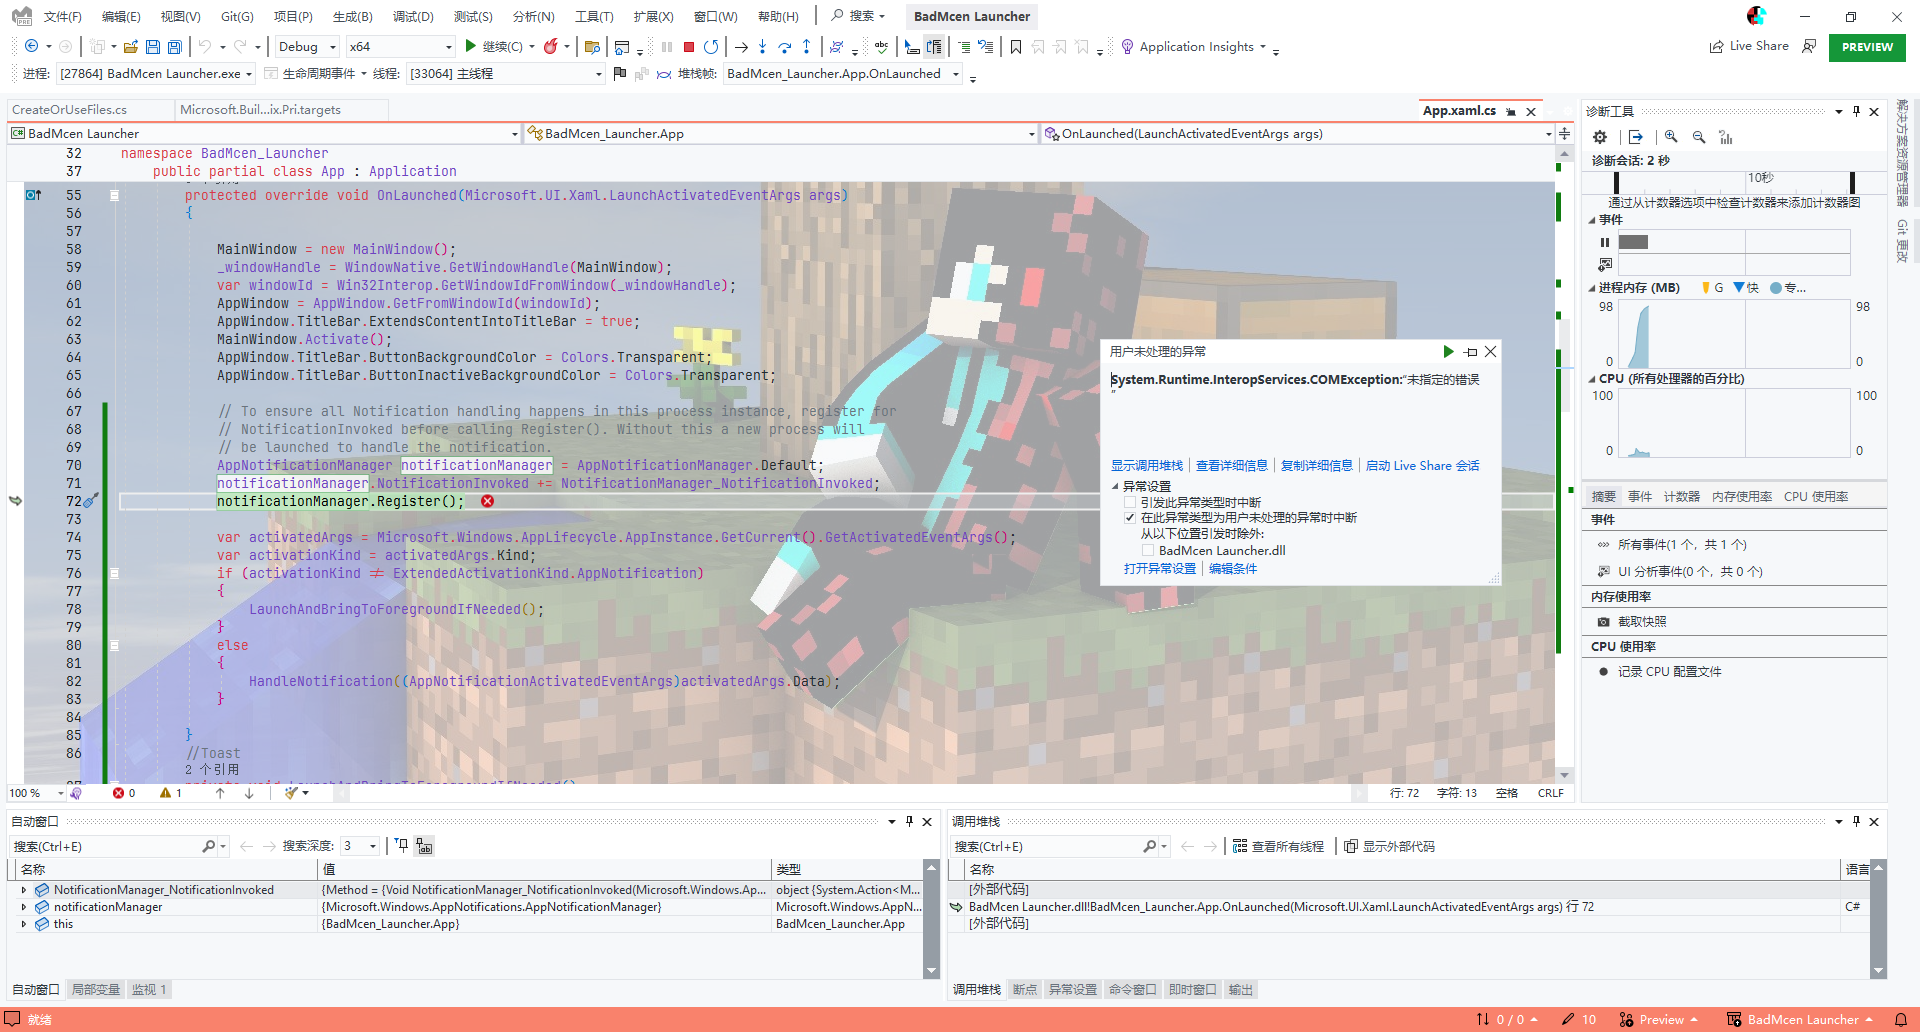Expand the notificationManager variable row
This screenshot has height=1032, width=1920.
pos(24,907)
